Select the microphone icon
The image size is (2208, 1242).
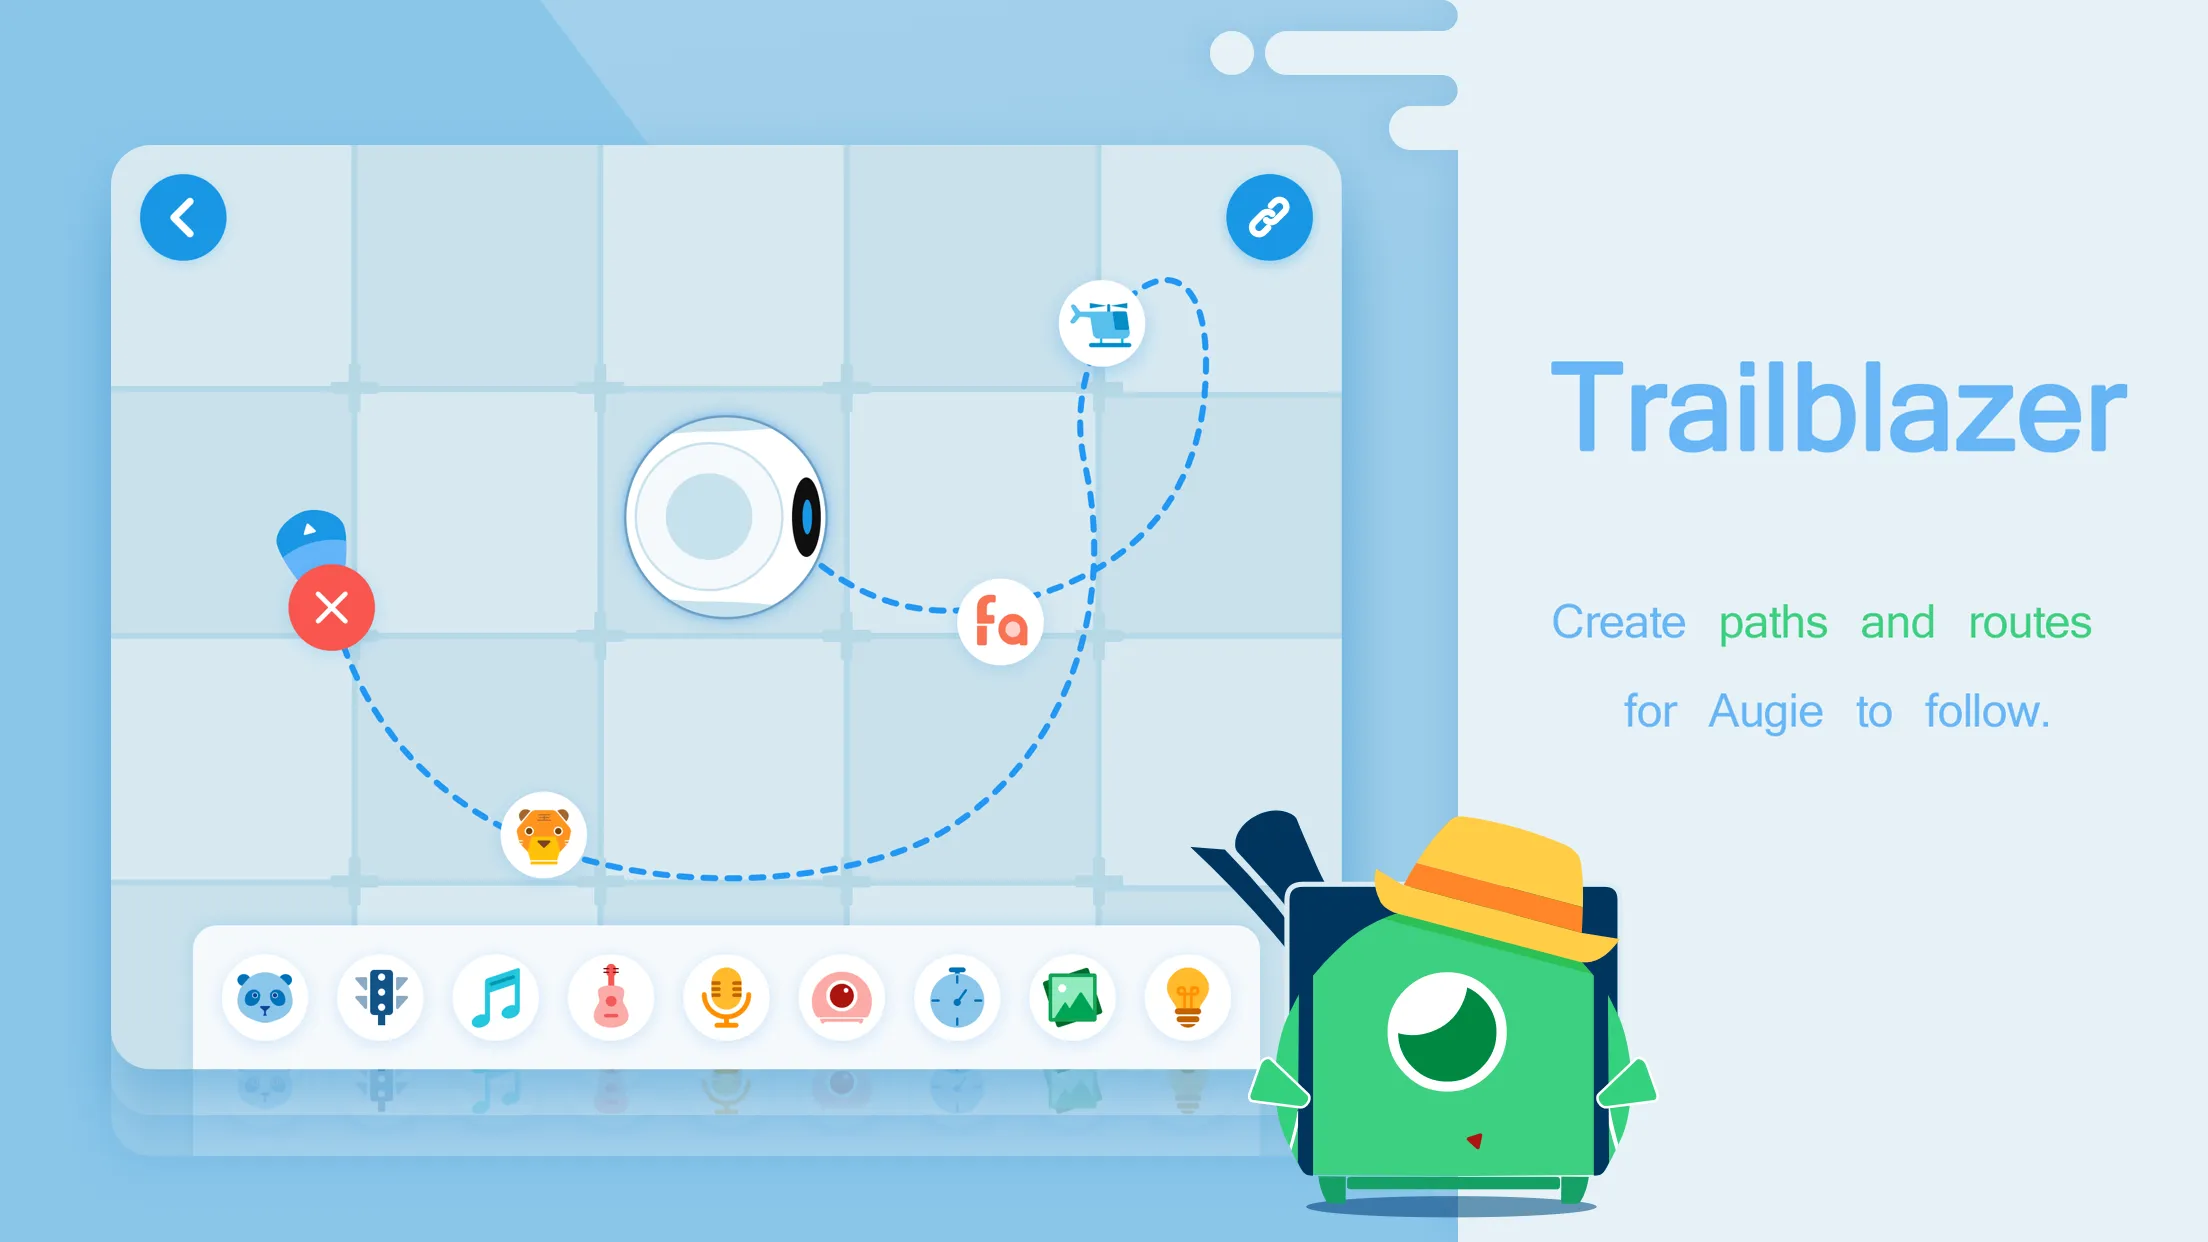[x=725, y=995]
